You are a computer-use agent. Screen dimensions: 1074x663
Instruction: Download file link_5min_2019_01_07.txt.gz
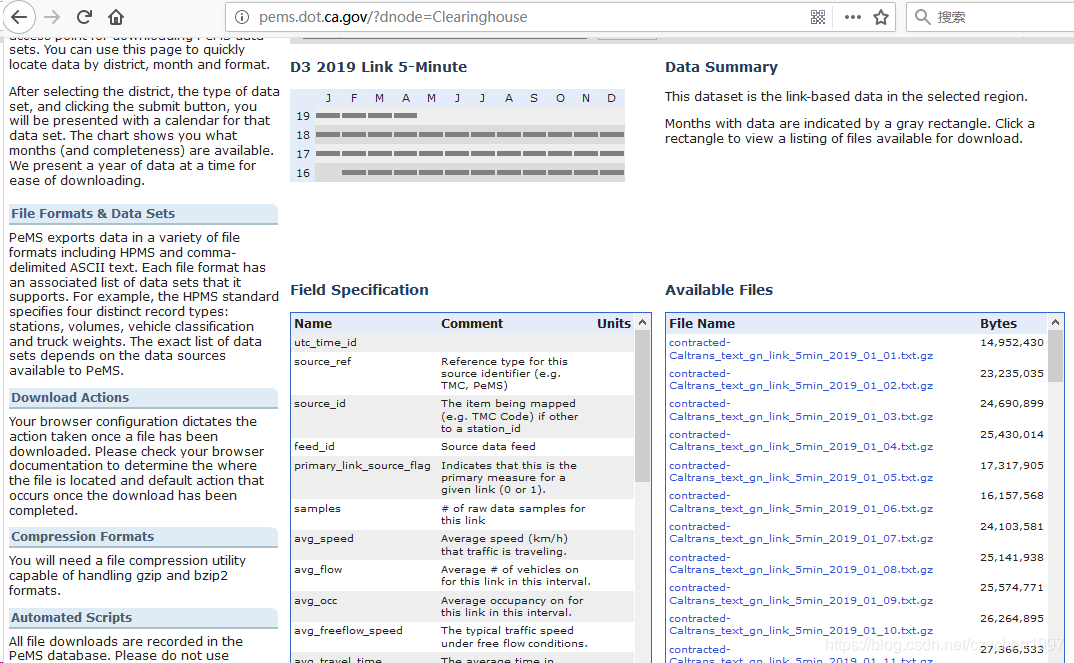[801, 532]
